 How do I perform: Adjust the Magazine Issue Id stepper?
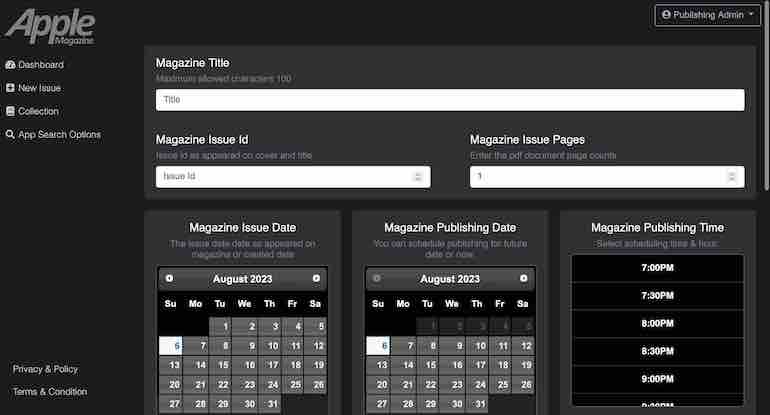(417, 176)
